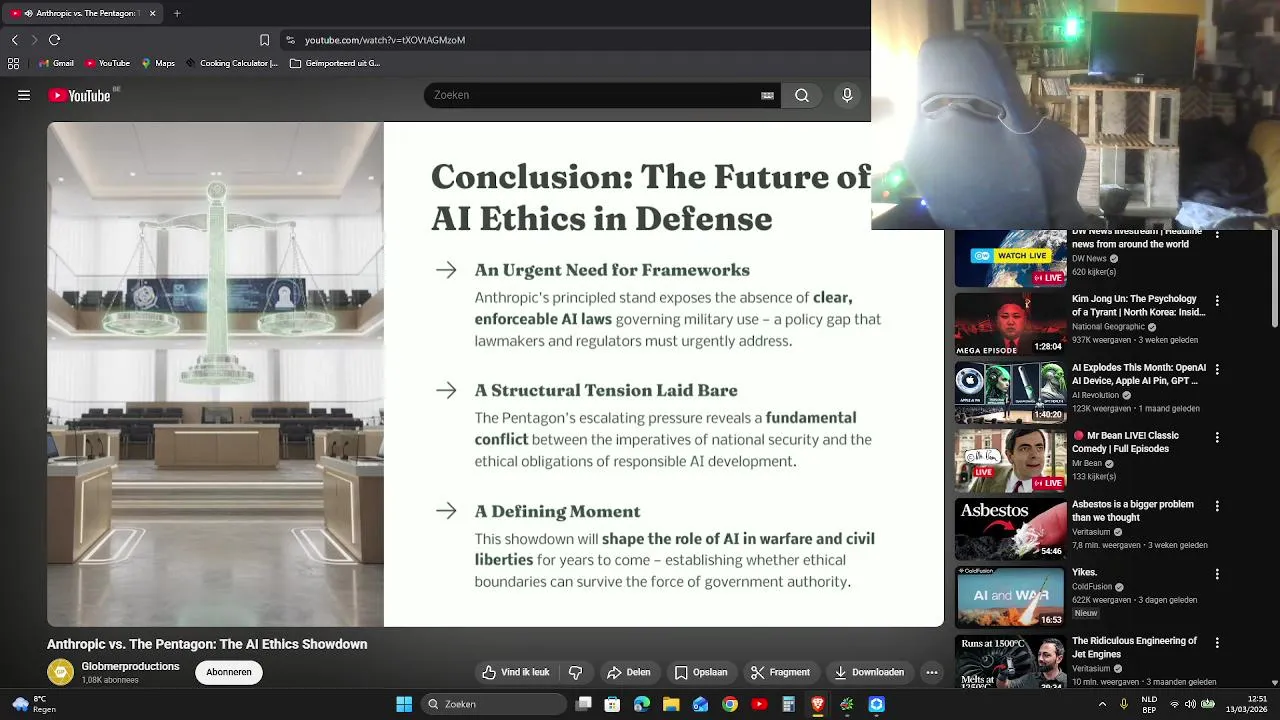Click the taskbar Zoeken search box

(495, 704)
